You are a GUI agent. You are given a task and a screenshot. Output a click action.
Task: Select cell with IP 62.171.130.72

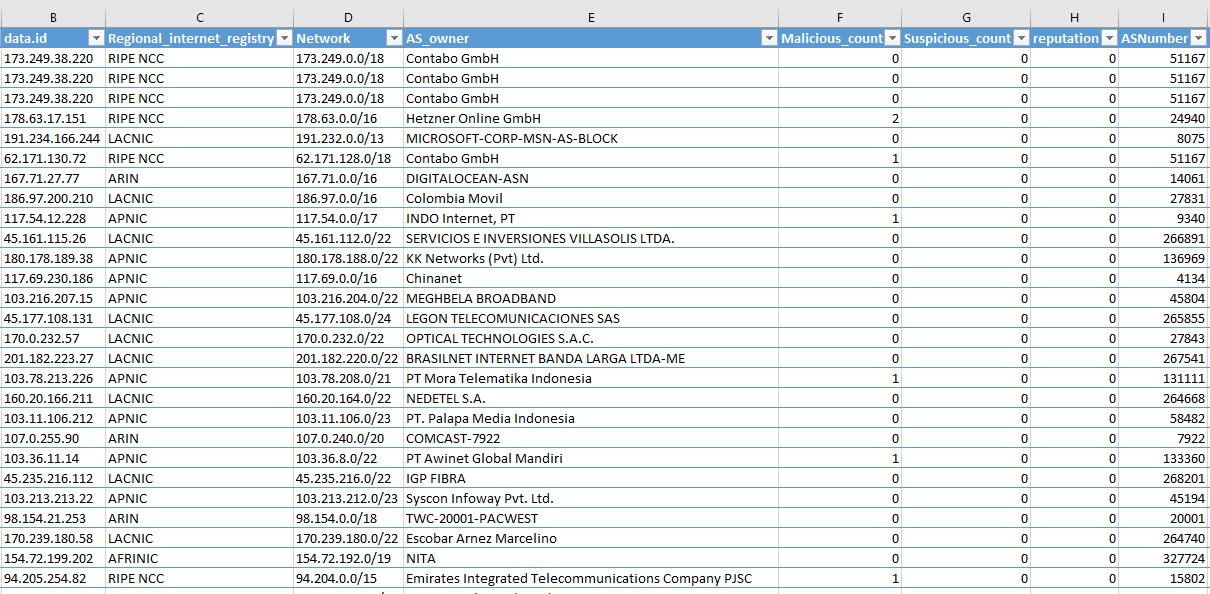coord(53,158)
